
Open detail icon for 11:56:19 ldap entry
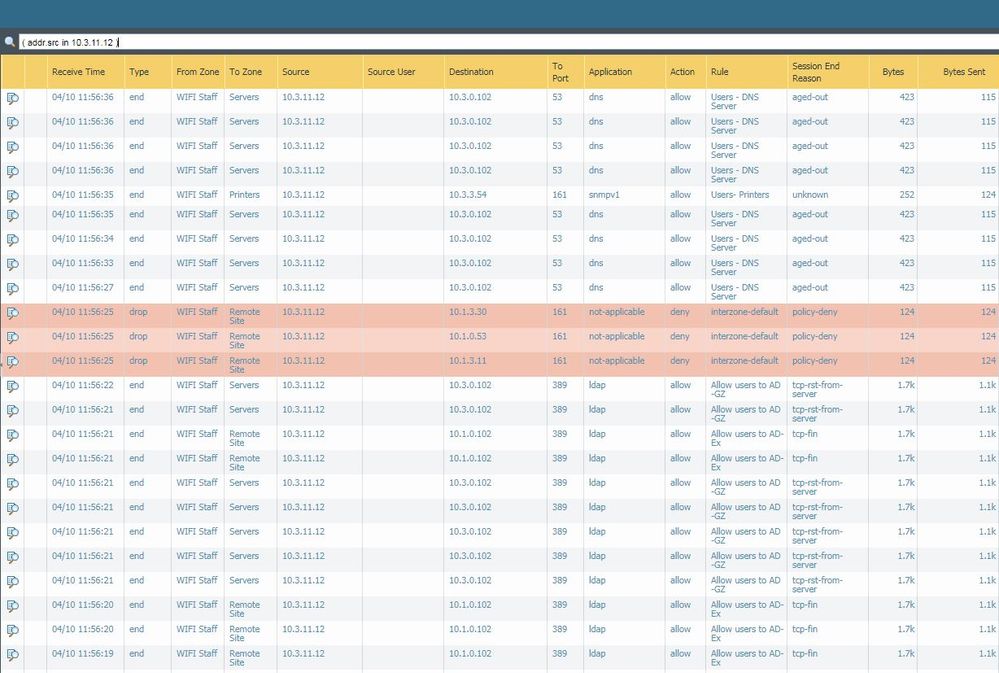tap(13, 655)
